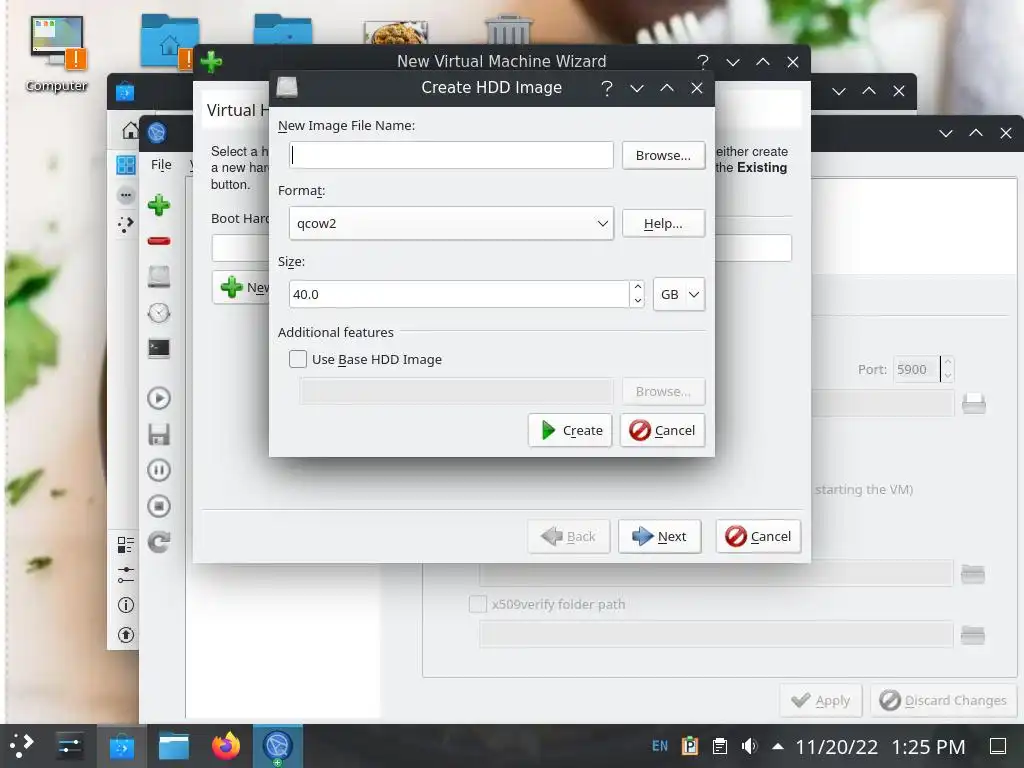Click Next in the VM wizard

(660, 537)
